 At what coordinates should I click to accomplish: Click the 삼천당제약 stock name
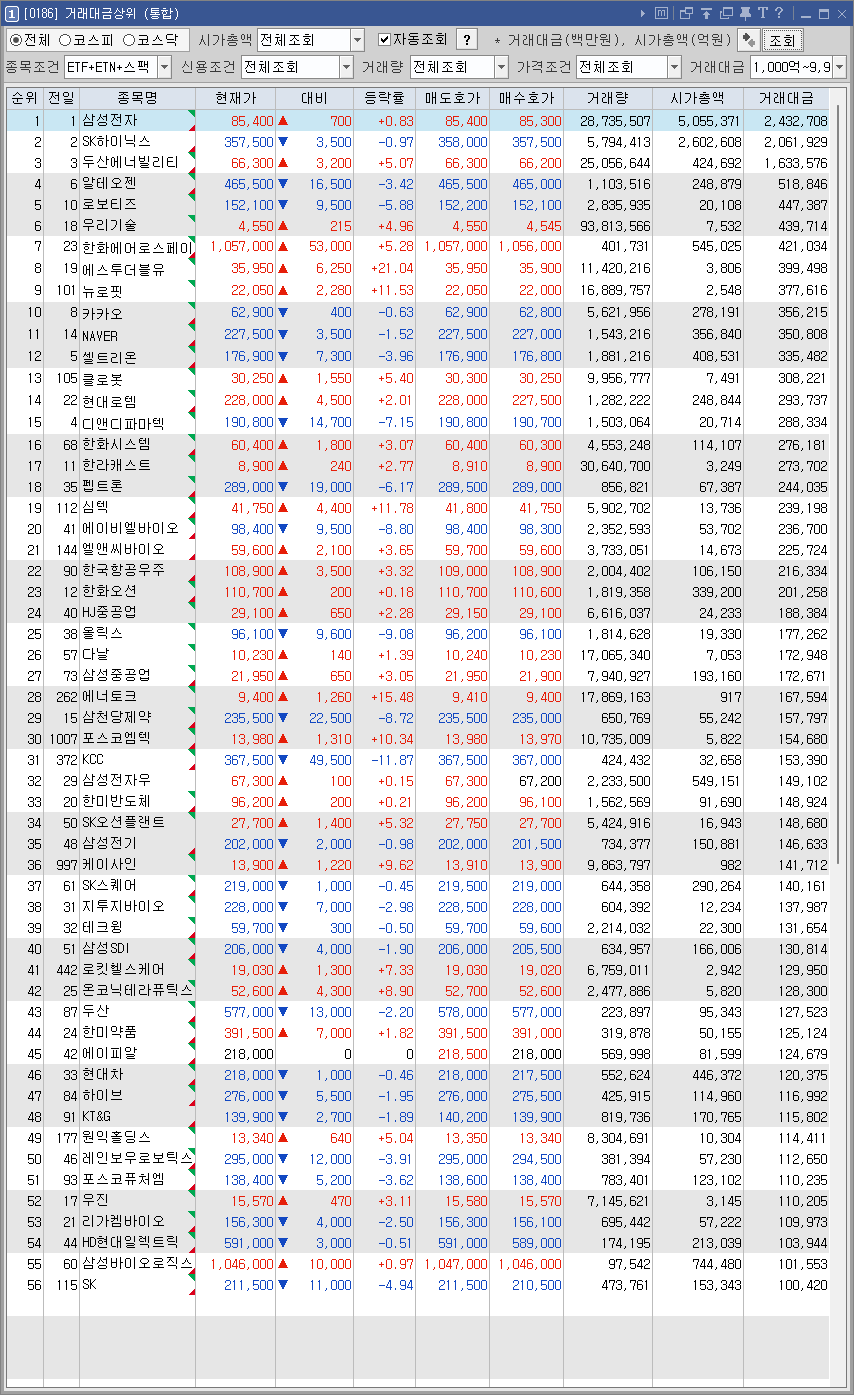[117, 717]
